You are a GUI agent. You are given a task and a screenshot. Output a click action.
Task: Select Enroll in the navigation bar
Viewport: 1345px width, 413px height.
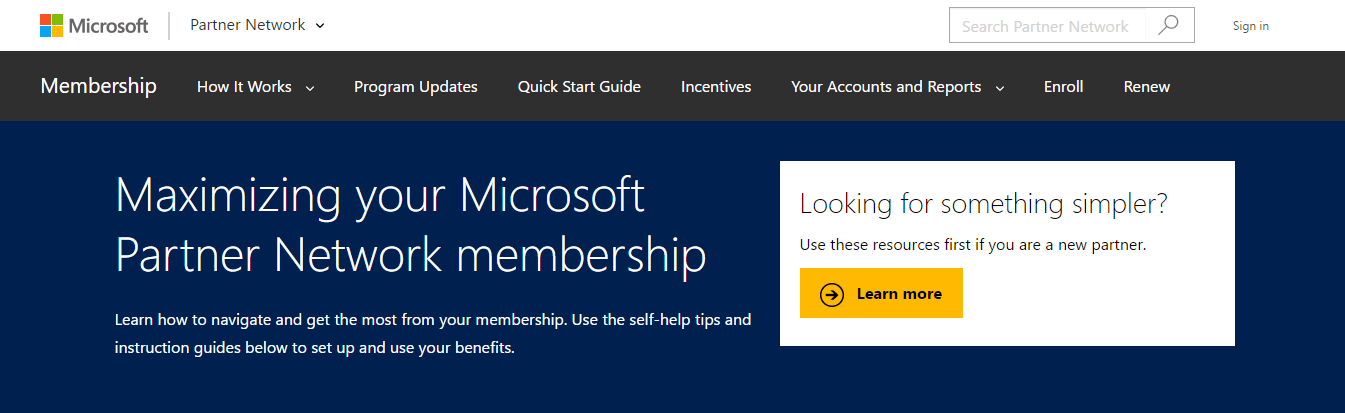point(1063,87)
